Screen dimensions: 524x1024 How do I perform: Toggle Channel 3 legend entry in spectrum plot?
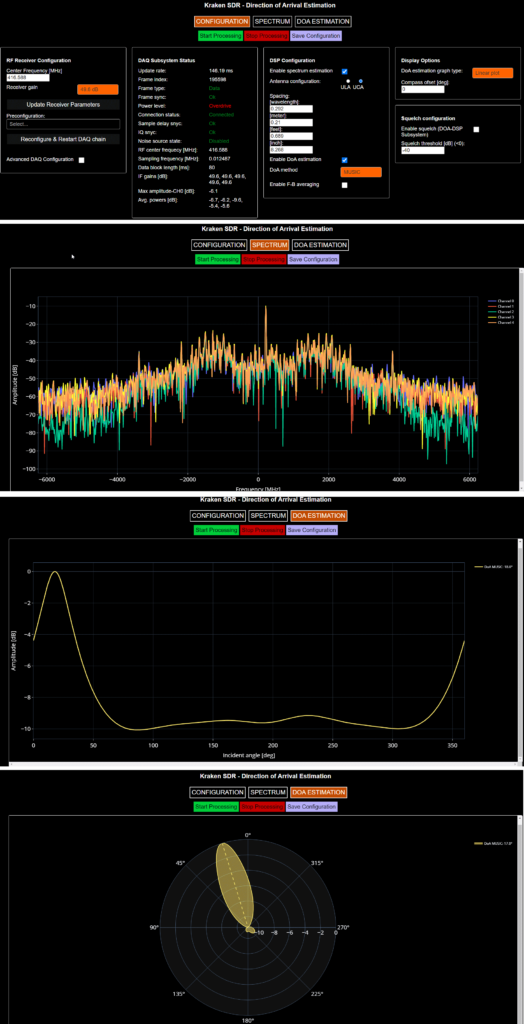[x=502, y=317]
